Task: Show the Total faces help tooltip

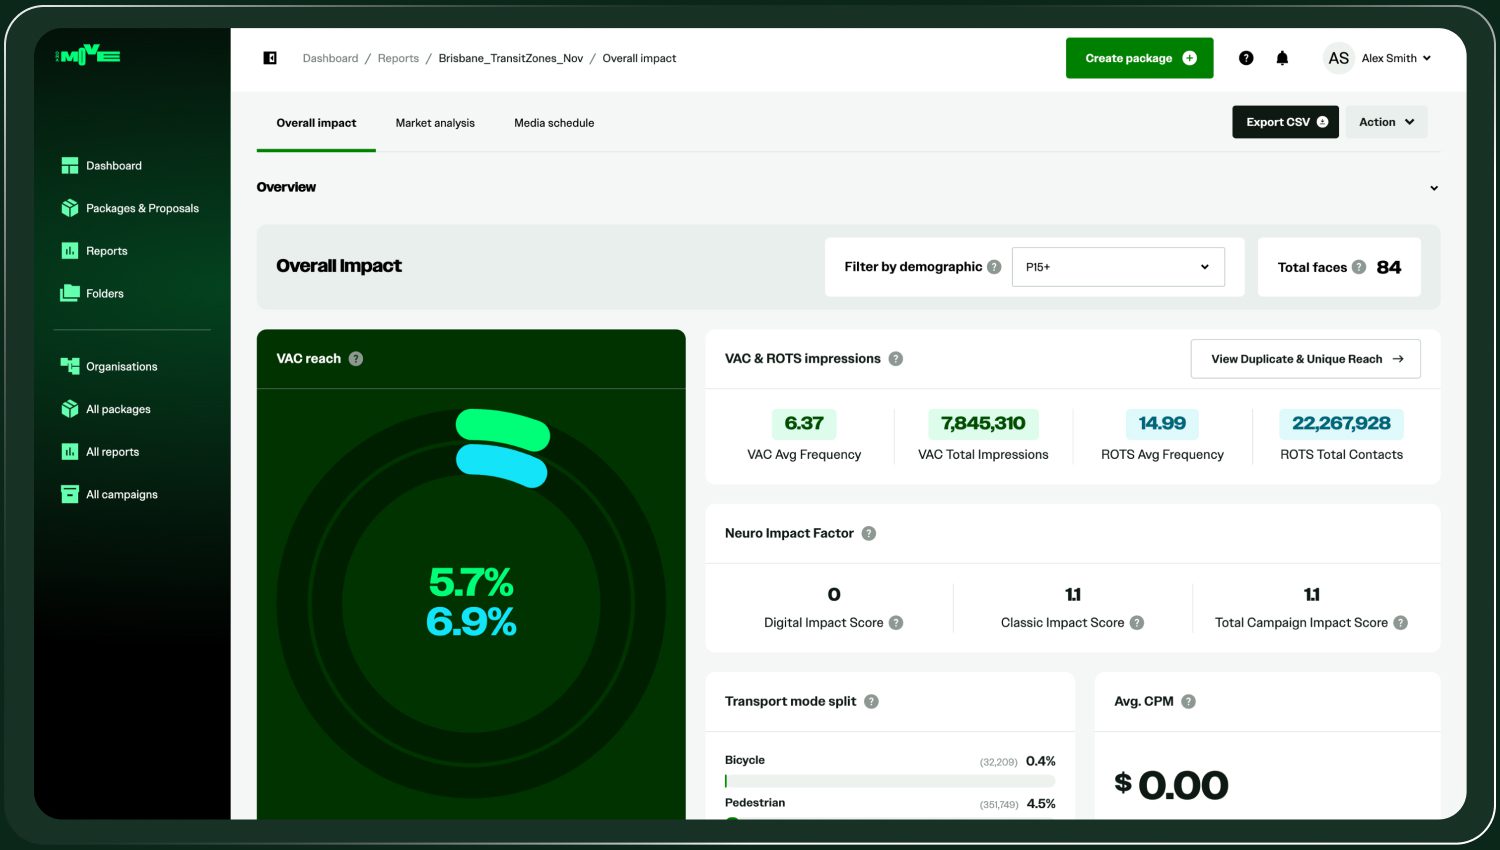Action: point(1359,267)
